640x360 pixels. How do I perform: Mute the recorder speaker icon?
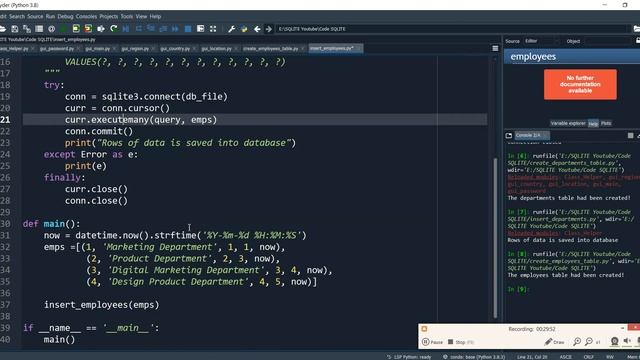click(627, 341)
